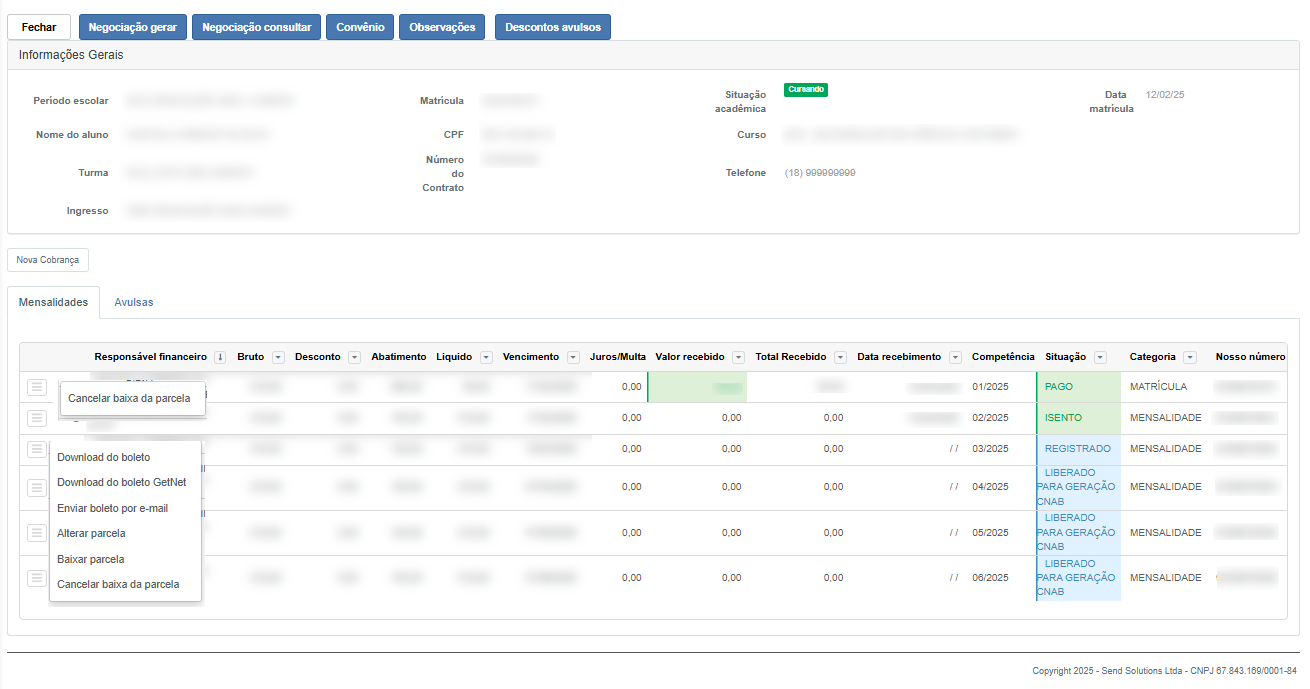Open the actions menu icon for the 05/2025 row
This screenshot has width=1310, height=689.
pos(37,533)
